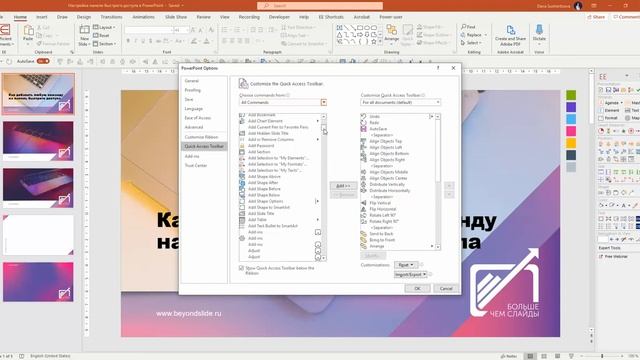This screenshot has width=640, height=360.
Task: Toggle Show Quick Access Toolbar below Ribbon
Action: click(x=241, y=268)
